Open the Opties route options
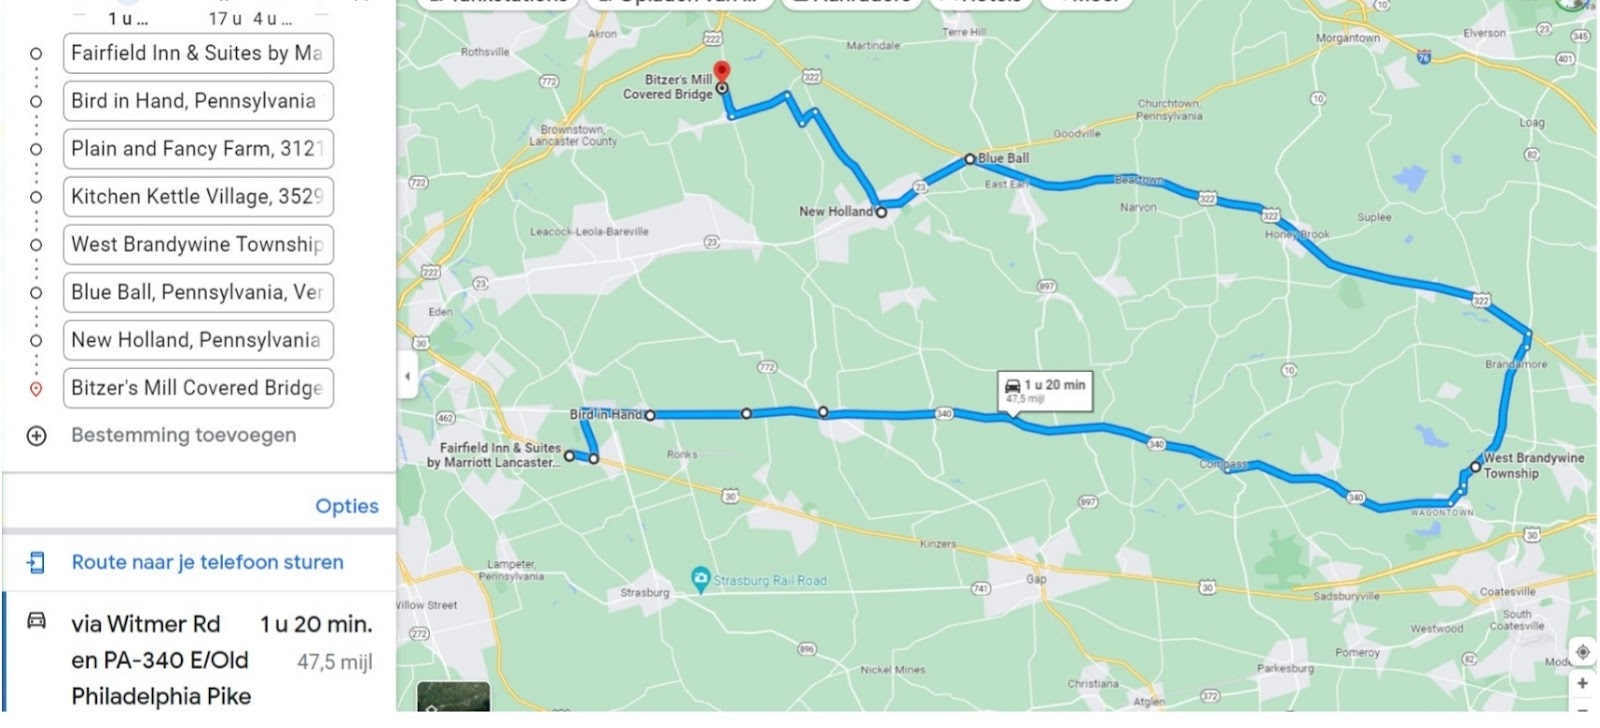 (346, 506)
